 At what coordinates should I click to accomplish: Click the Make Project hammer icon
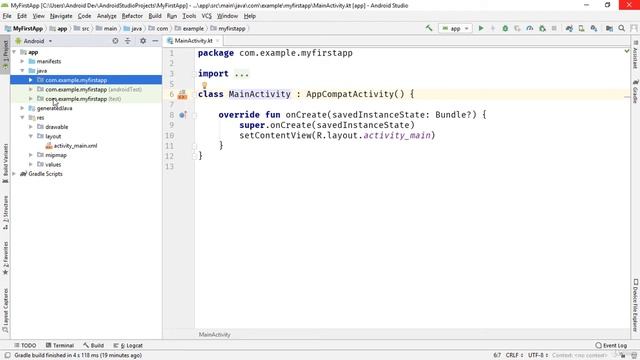click(429, 28)
